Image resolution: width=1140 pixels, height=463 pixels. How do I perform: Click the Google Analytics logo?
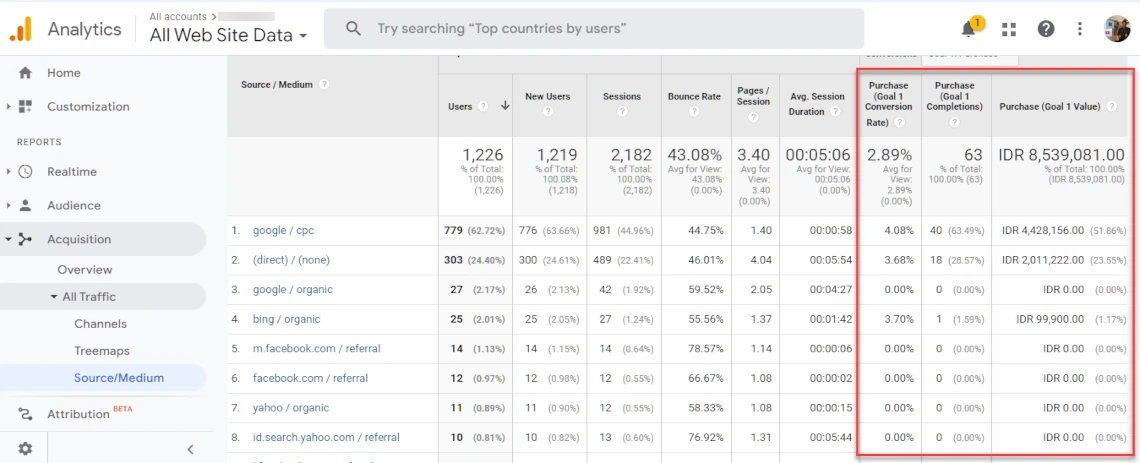pos(20,29)
